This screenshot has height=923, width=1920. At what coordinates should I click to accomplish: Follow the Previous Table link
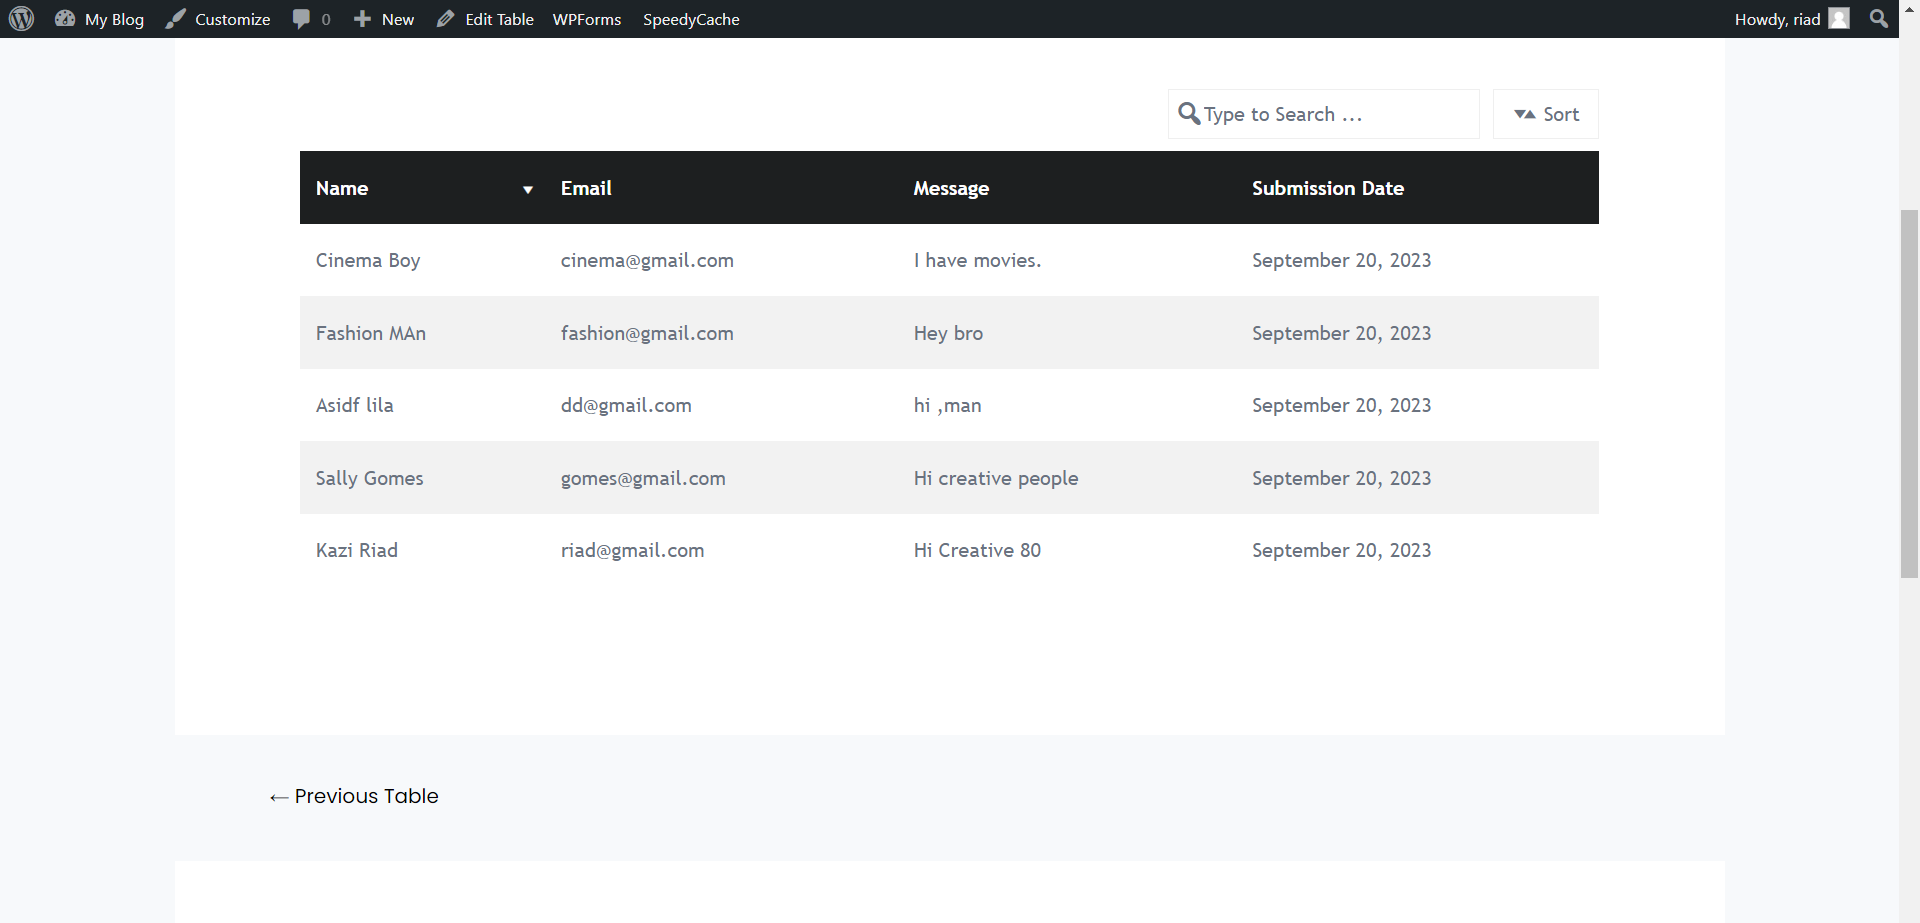pos(352,796)
